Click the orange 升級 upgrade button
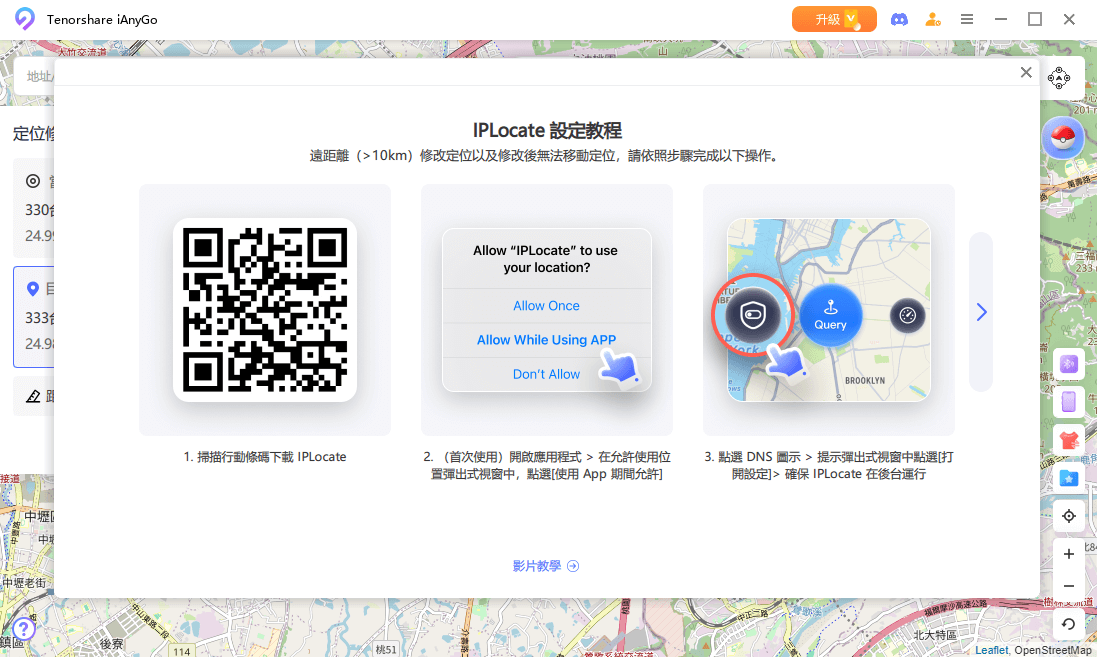The image size is (1097, 657). pos(834,20)
